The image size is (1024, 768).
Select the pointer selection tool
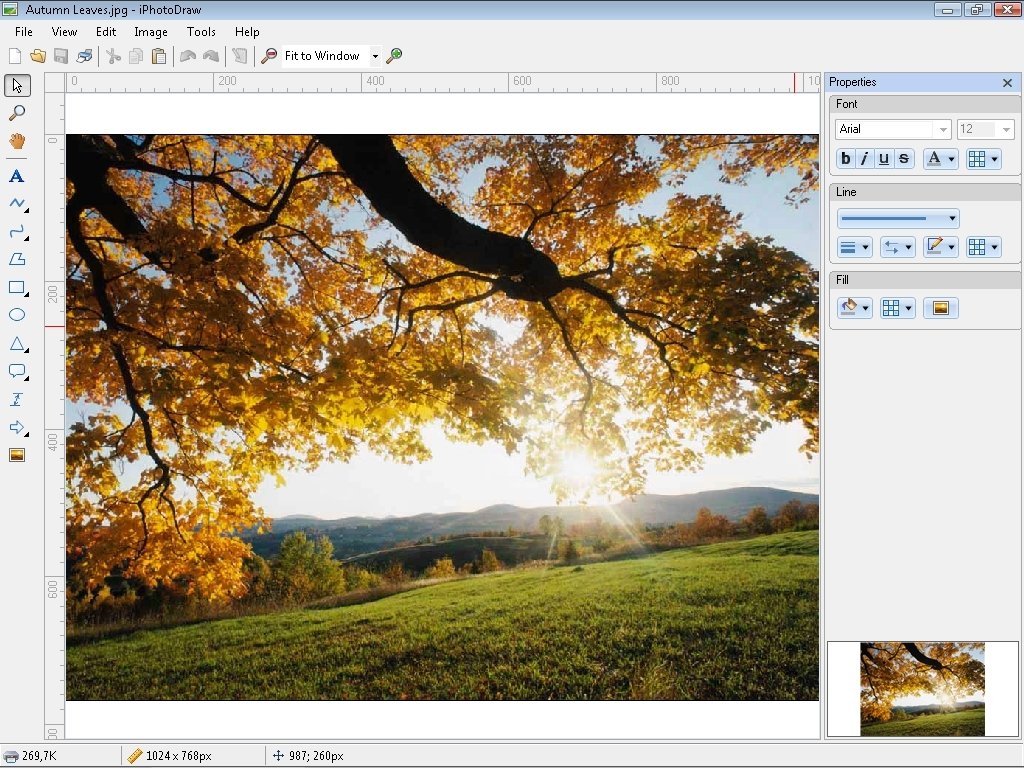pyautogui.click(x=17, y=86)
